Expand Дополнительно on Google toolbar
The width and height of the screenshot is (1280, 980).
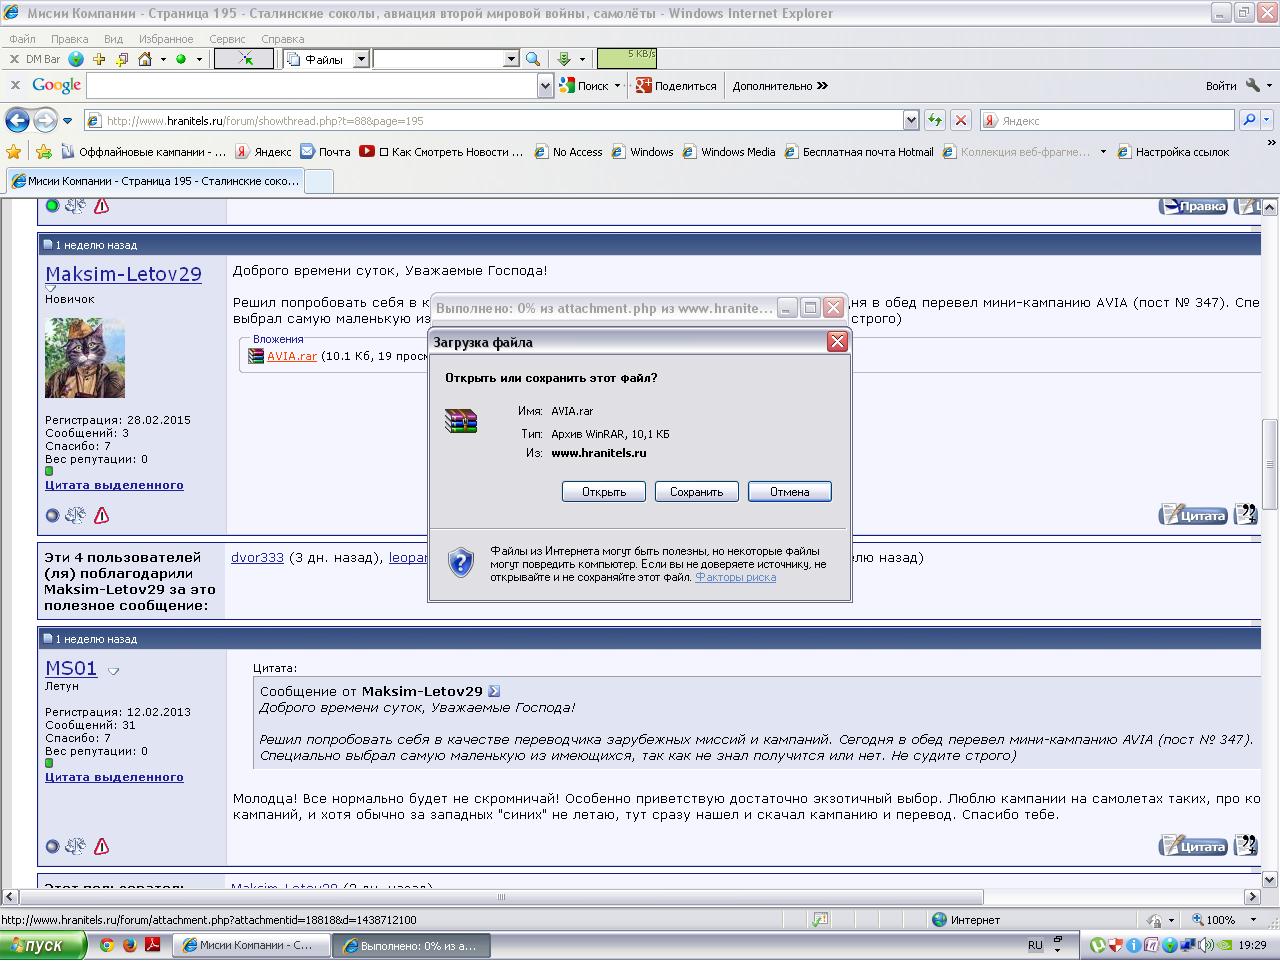[x=780, y=86]
